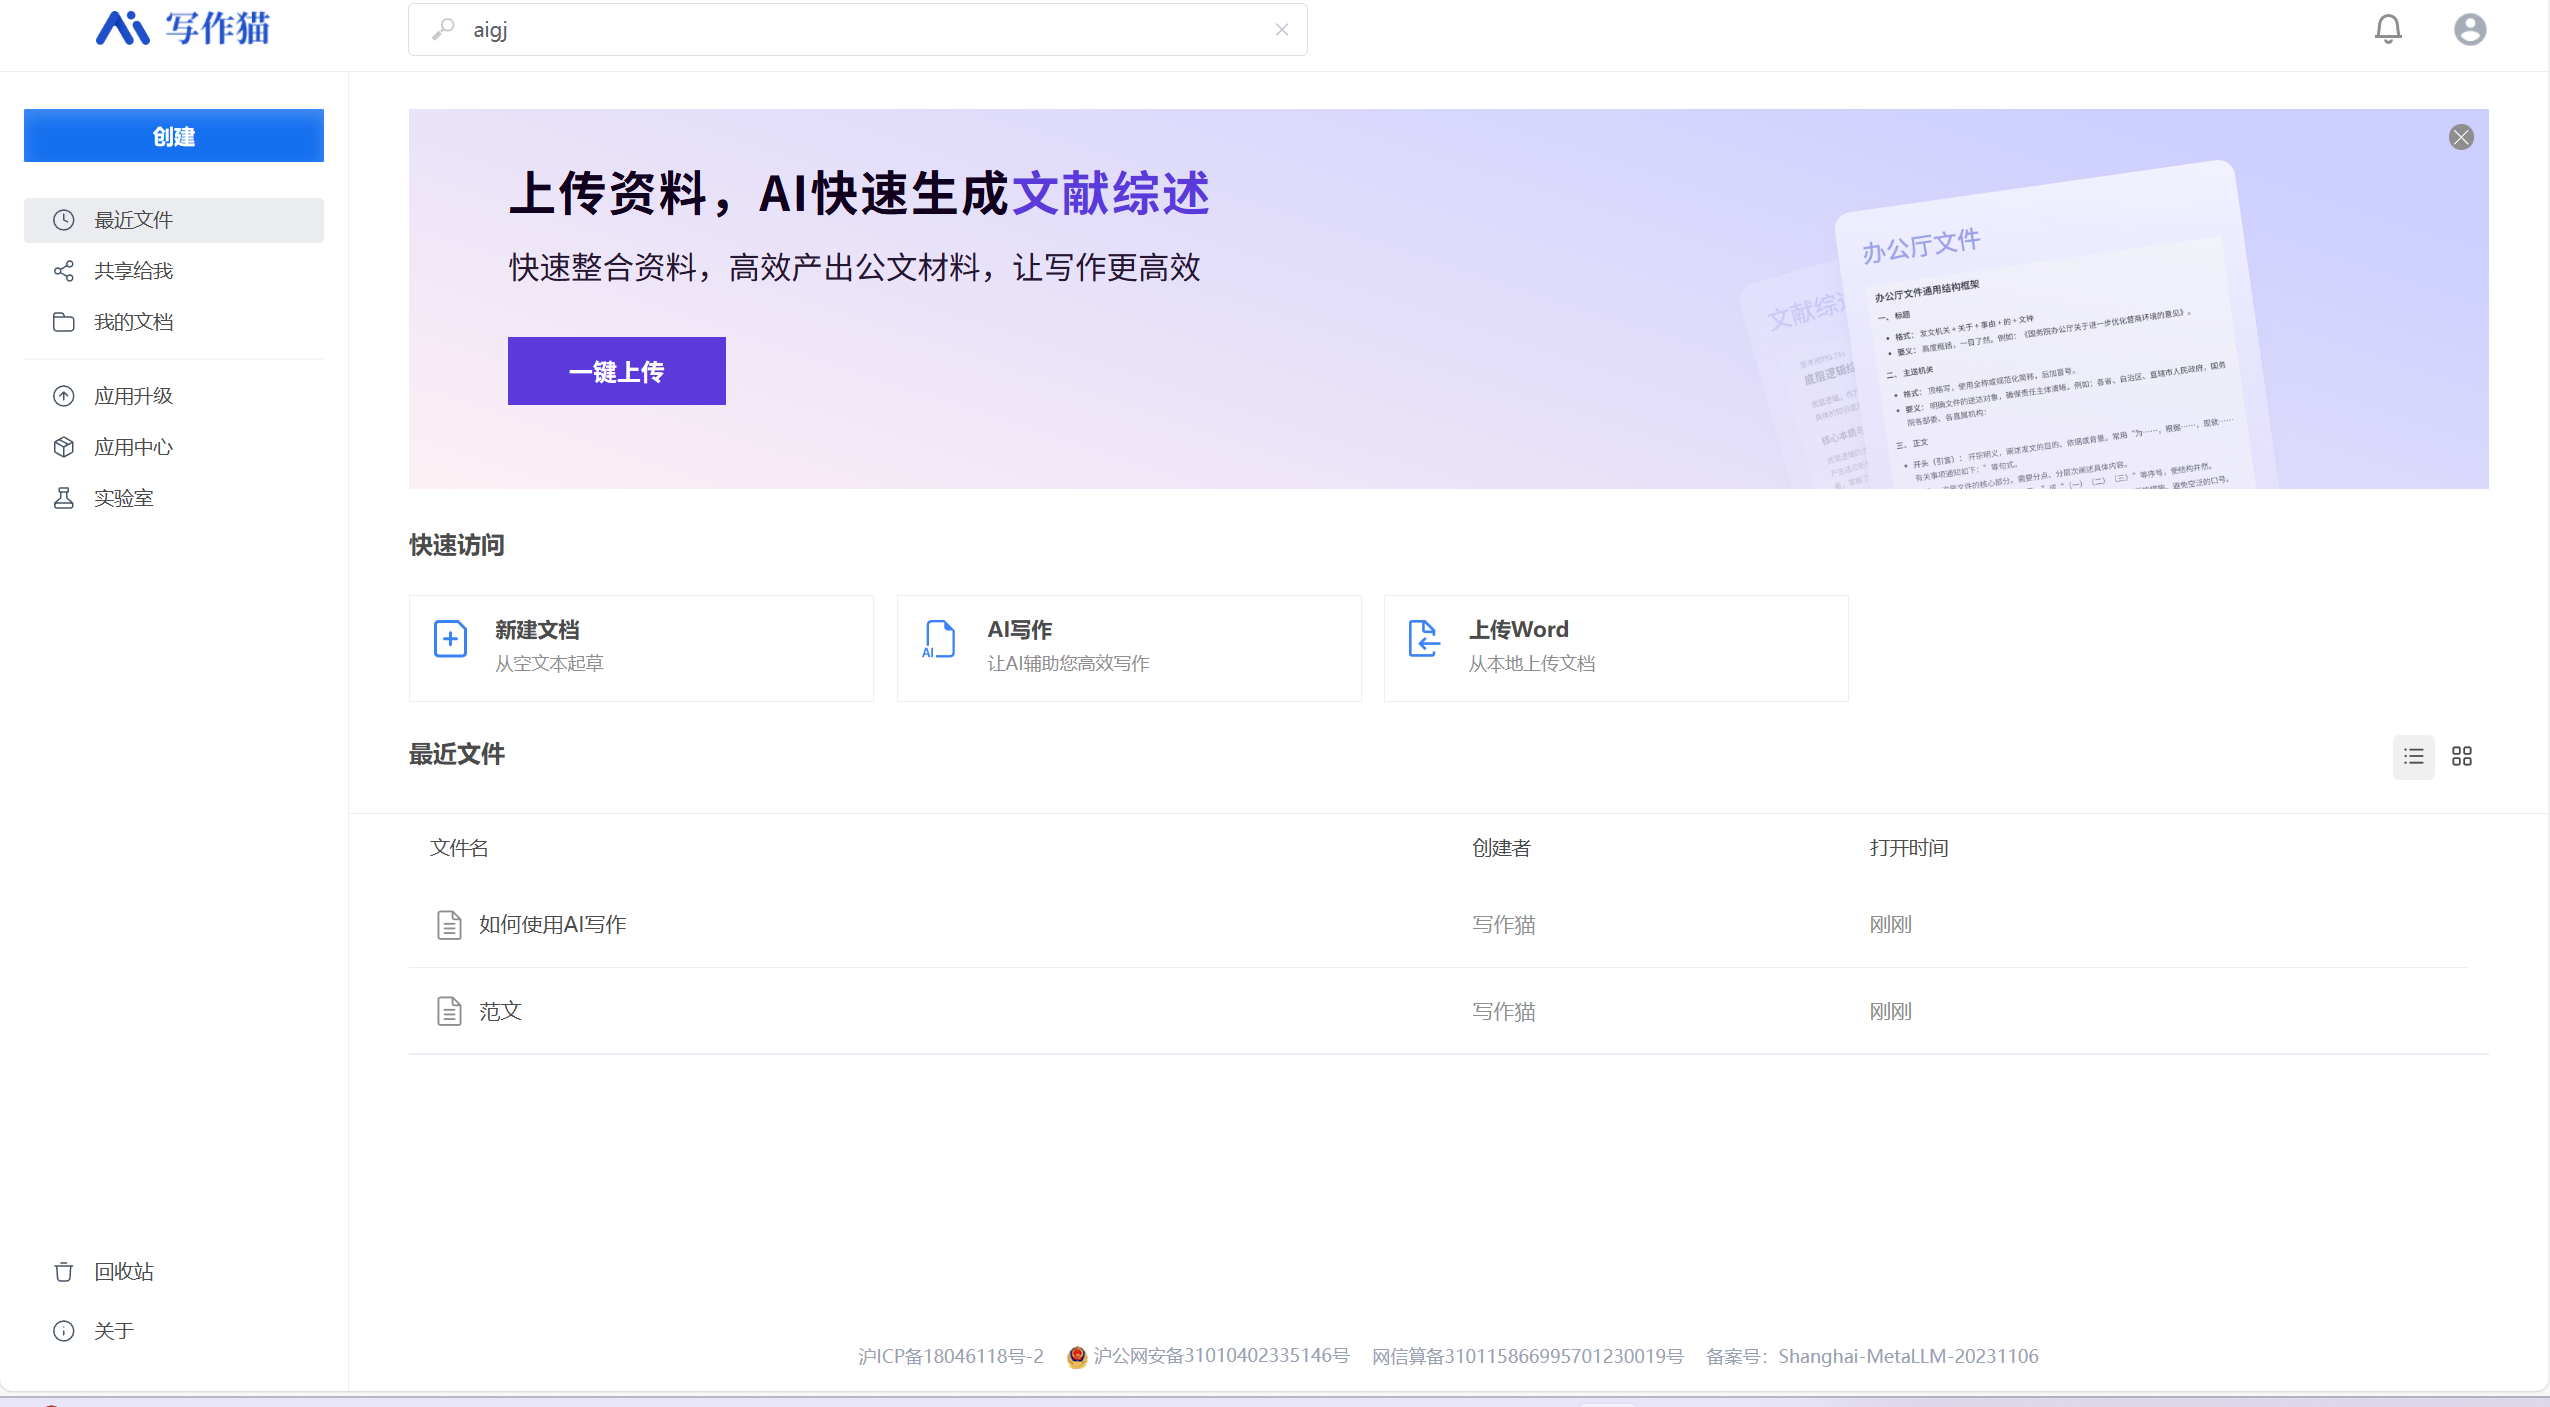Open the notifications bell icon
The height and width of the screenshot is (1407, 2550).
2388,29
